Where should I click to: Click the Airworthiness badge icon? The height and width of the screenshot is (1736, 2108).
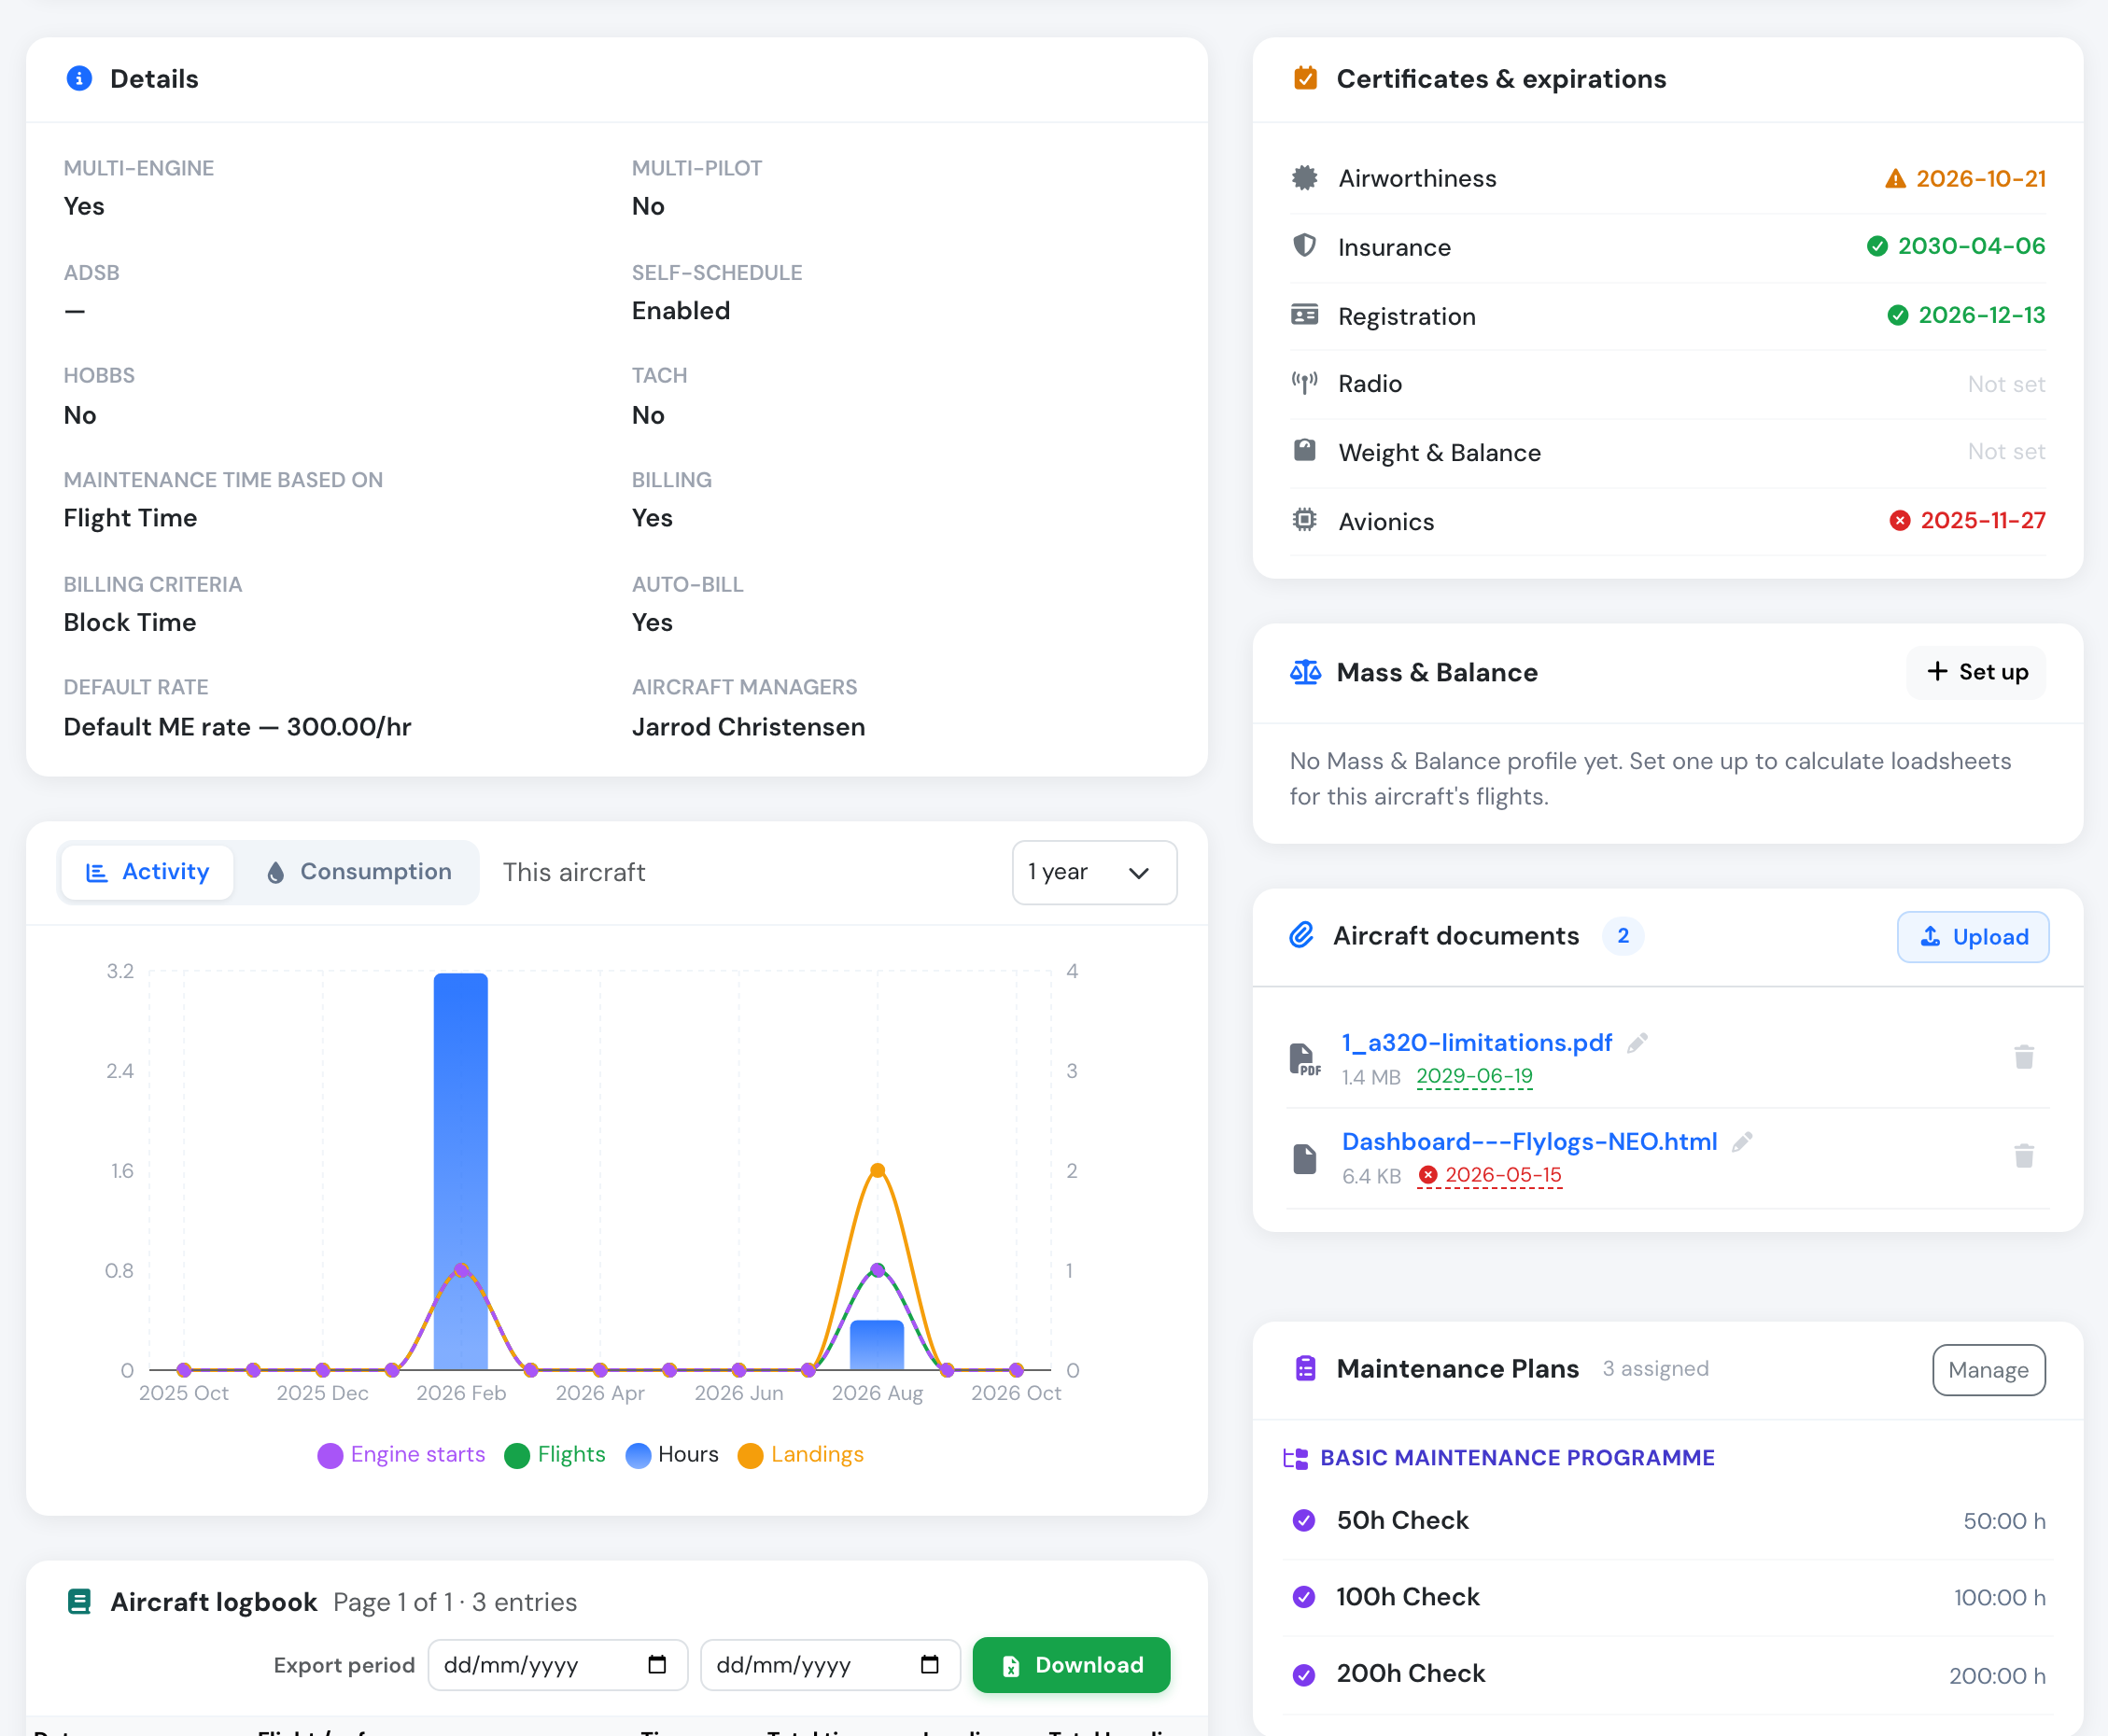tap(1304, 178)
